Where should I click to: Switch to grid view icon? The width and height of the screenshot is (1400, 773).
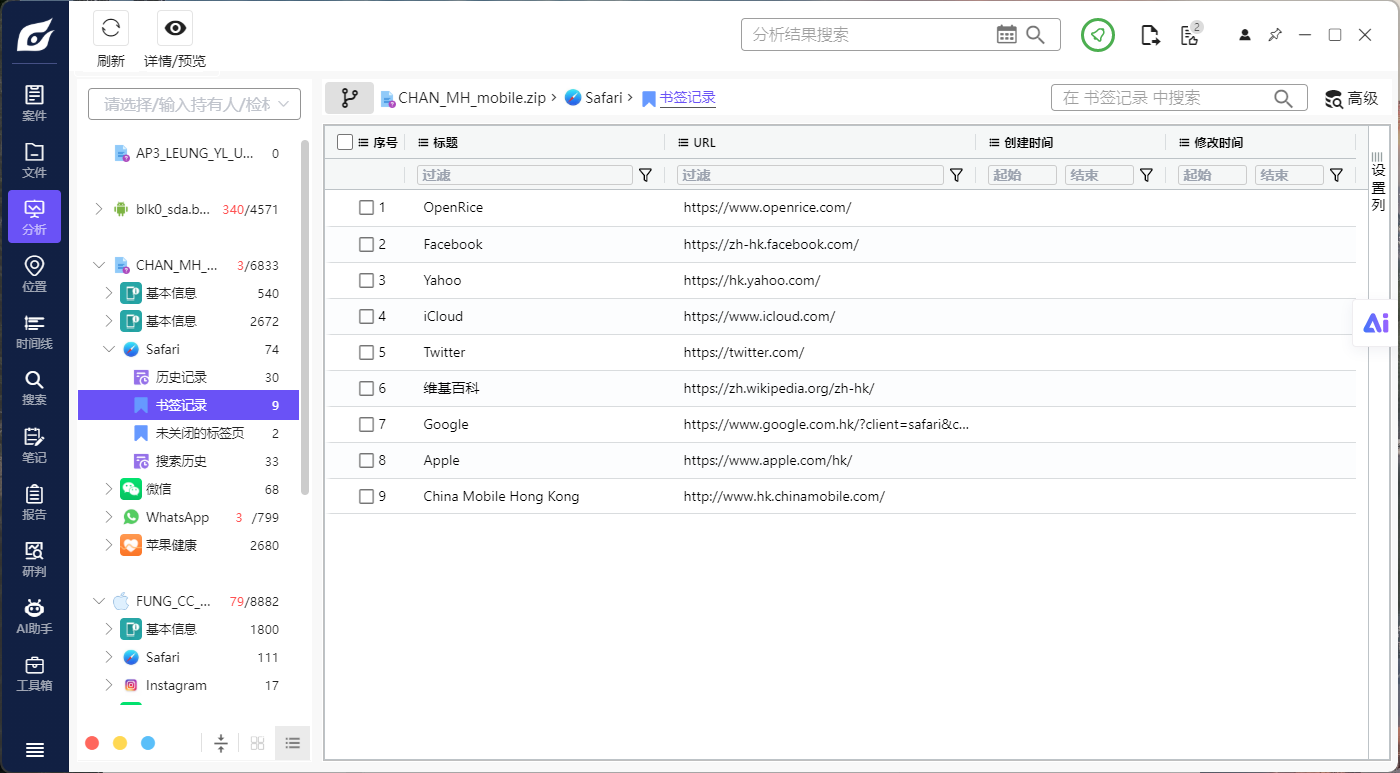pos(257,743)
